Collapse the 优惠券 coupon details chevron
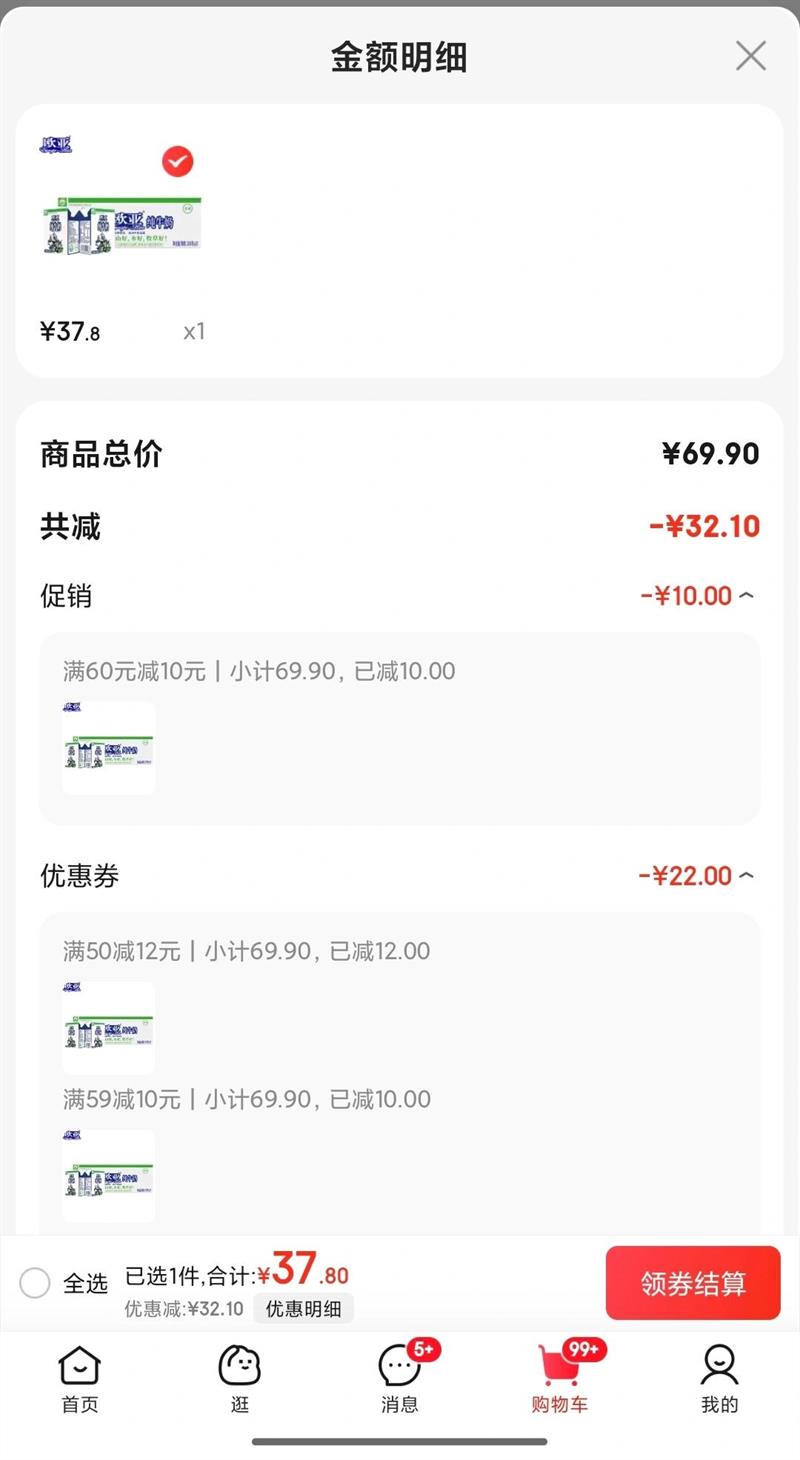The height and width of the screenshot is (1460, 800). [x=746, y=876]
